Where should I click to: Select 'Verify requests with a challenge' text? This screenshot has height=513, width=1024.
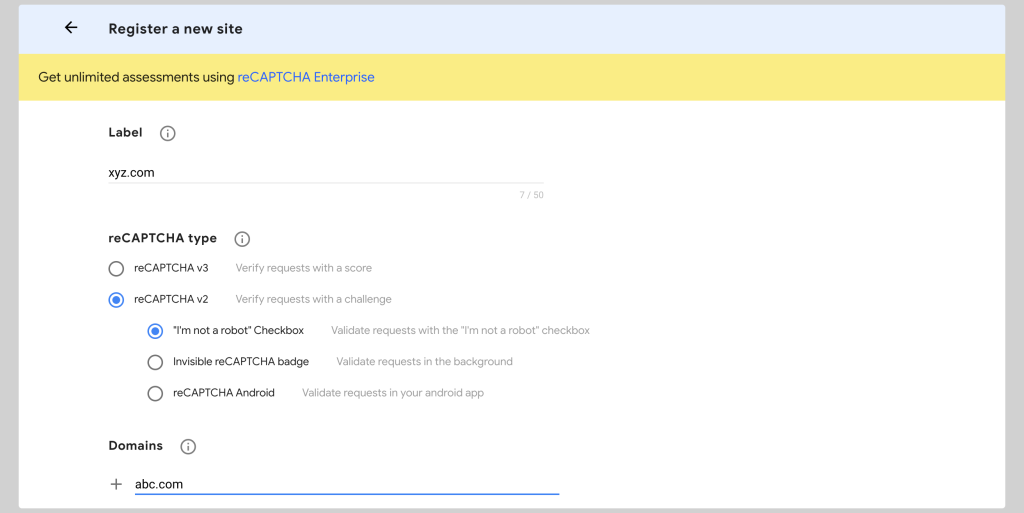(x=313, y=299)
